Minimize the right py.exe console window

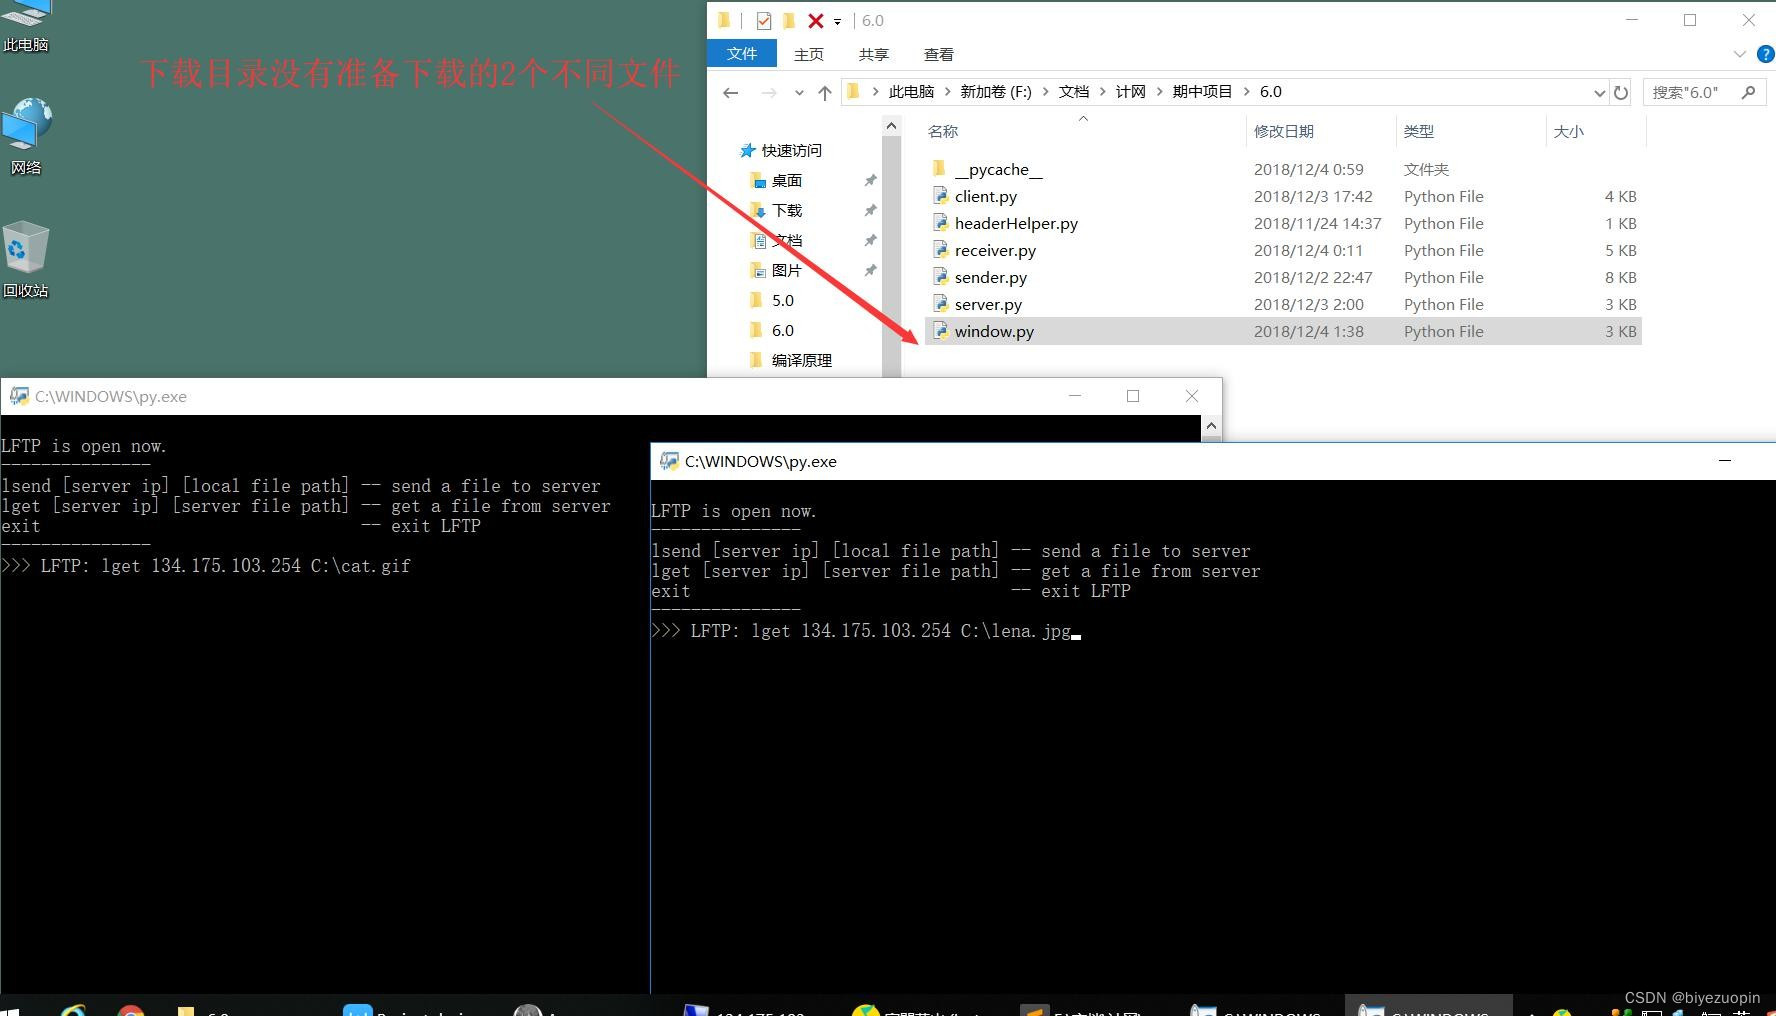click(1725, 461)
